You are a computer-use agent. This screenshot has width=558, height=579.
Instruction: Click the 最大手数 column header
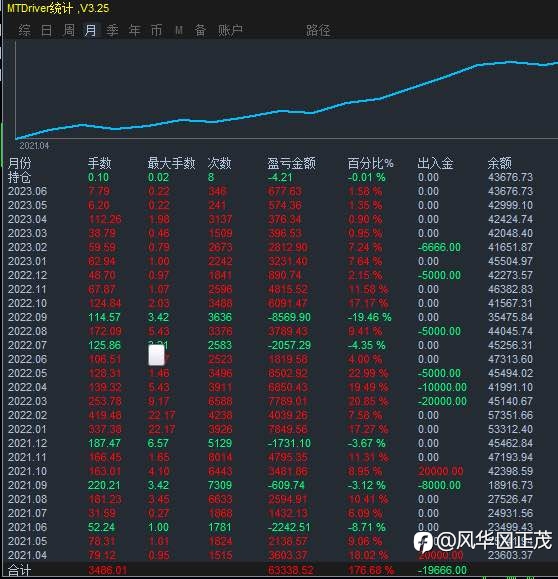[x=171, y=163]
